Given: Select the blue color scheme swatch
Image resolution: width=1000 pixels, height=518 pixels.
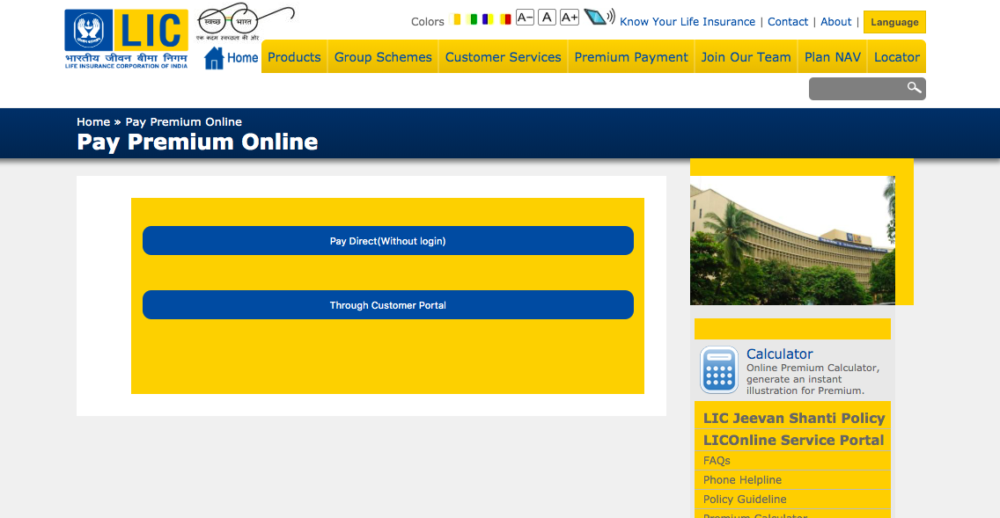Looking at the screenshot, I should coord(488,19).
